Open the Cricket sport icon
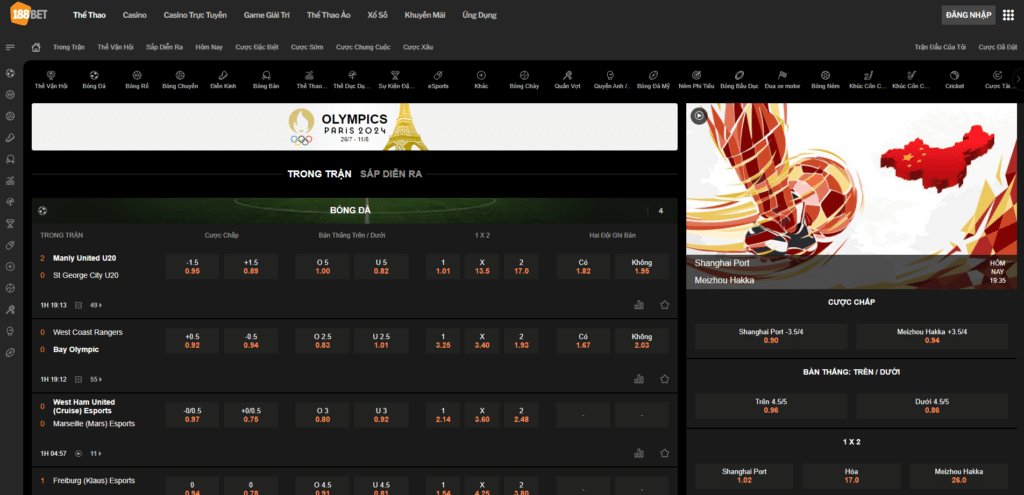 tap(954, 80)
